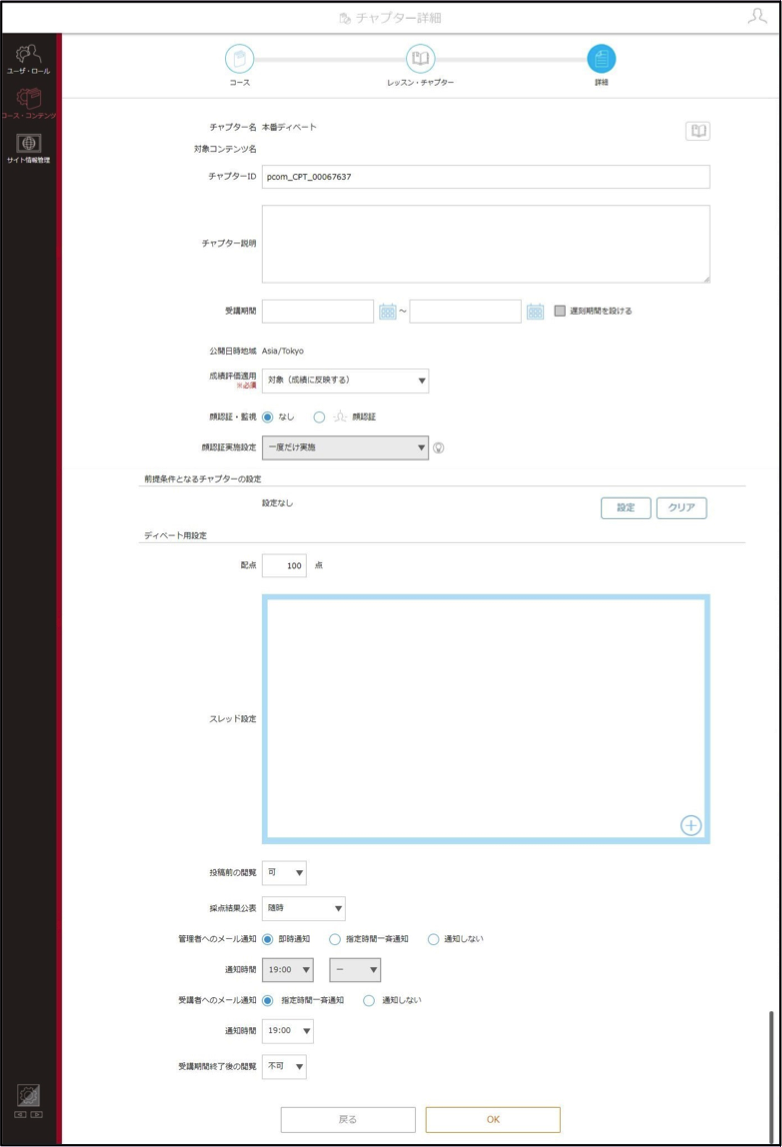Image resolution: width=782 pixels, height=1147 pixels.
Task: Click the vertical scrollbar at right
Action: 771,1075
